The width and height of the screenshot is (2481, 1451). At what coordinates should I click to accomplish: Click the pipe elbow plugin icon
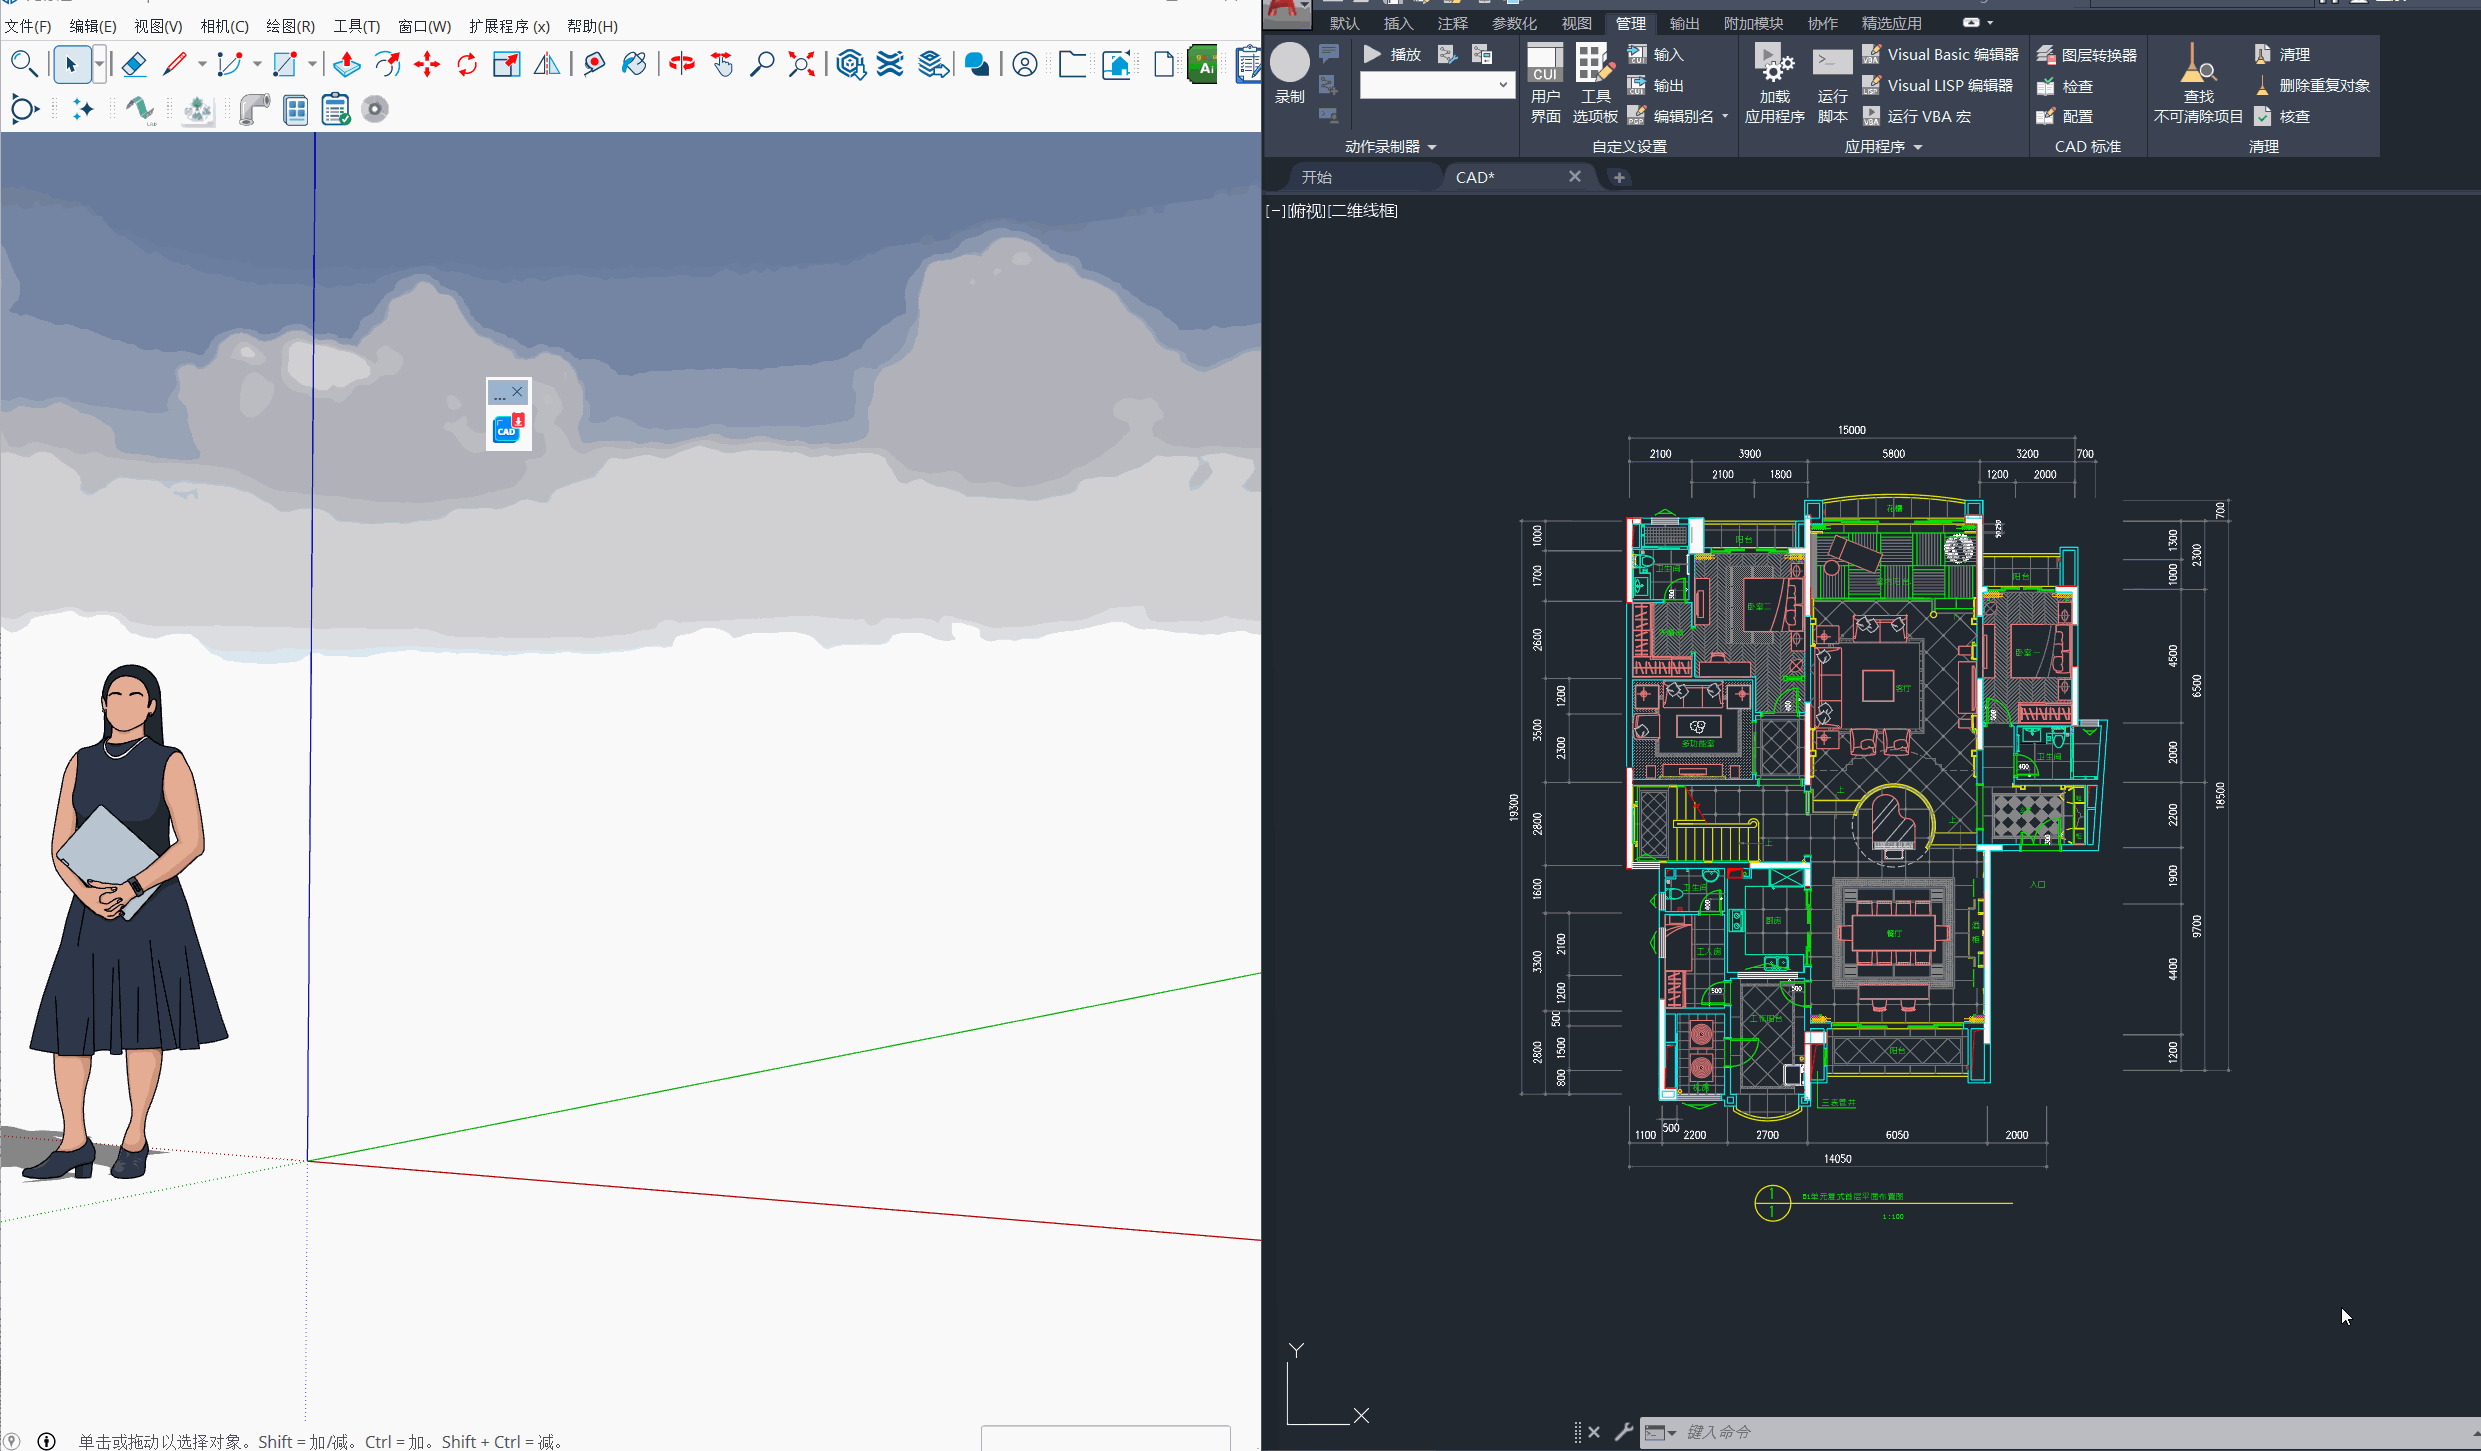pos(255,109)
